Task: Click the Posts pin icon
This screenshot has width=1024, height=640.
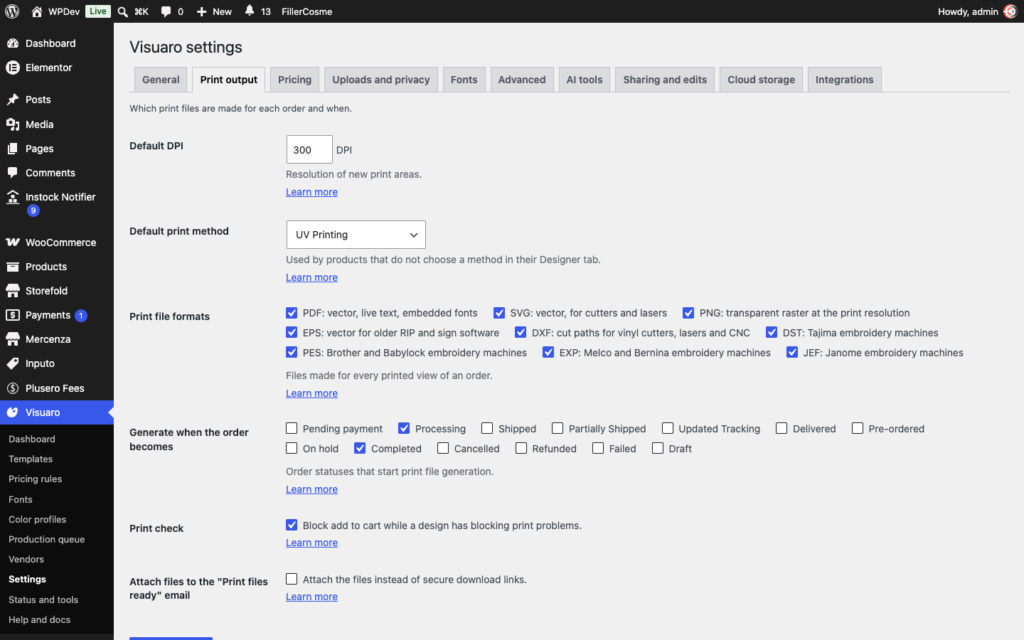Action: pyautogui.click(x=12, y=99)
